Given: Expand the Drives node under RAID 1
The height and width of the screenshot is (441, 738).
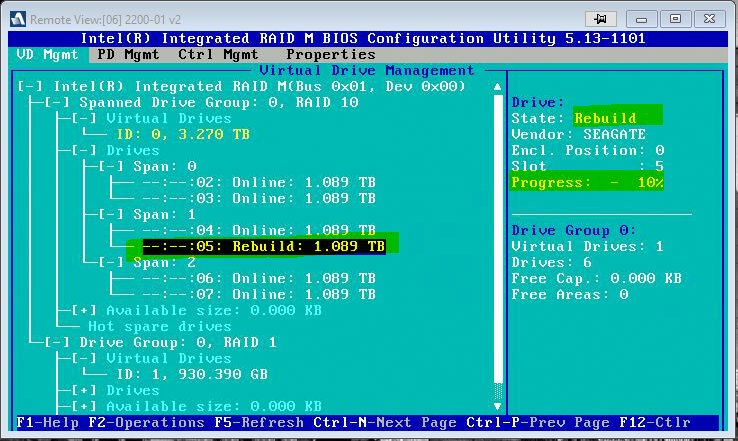Looking at the screenshot, I should coord(84,391).
